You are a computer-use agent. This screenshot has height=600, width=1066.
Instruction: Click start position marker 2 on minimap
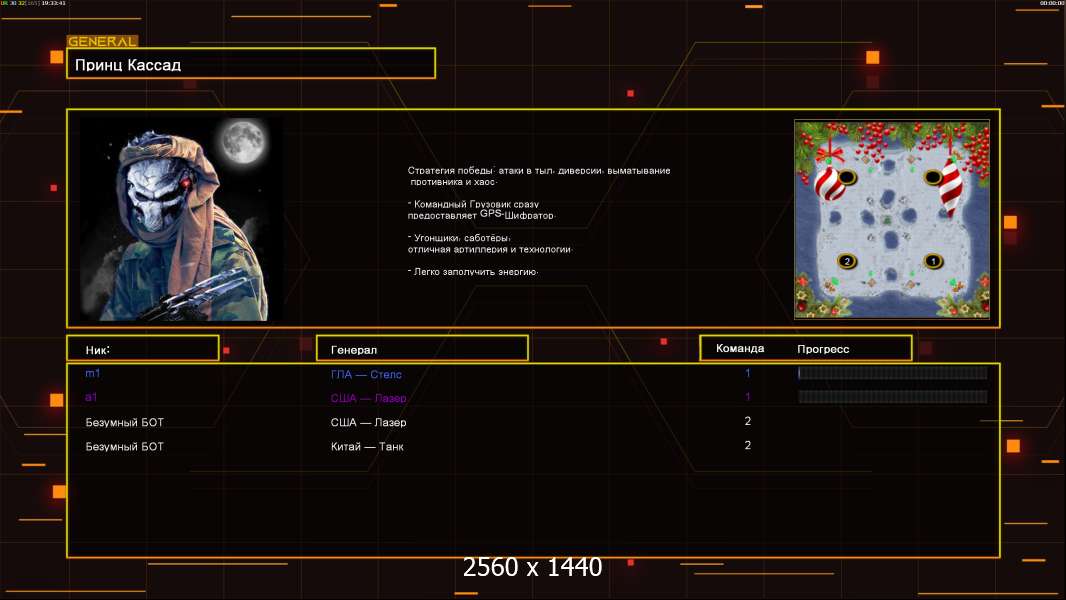click(x=846, y=261)
